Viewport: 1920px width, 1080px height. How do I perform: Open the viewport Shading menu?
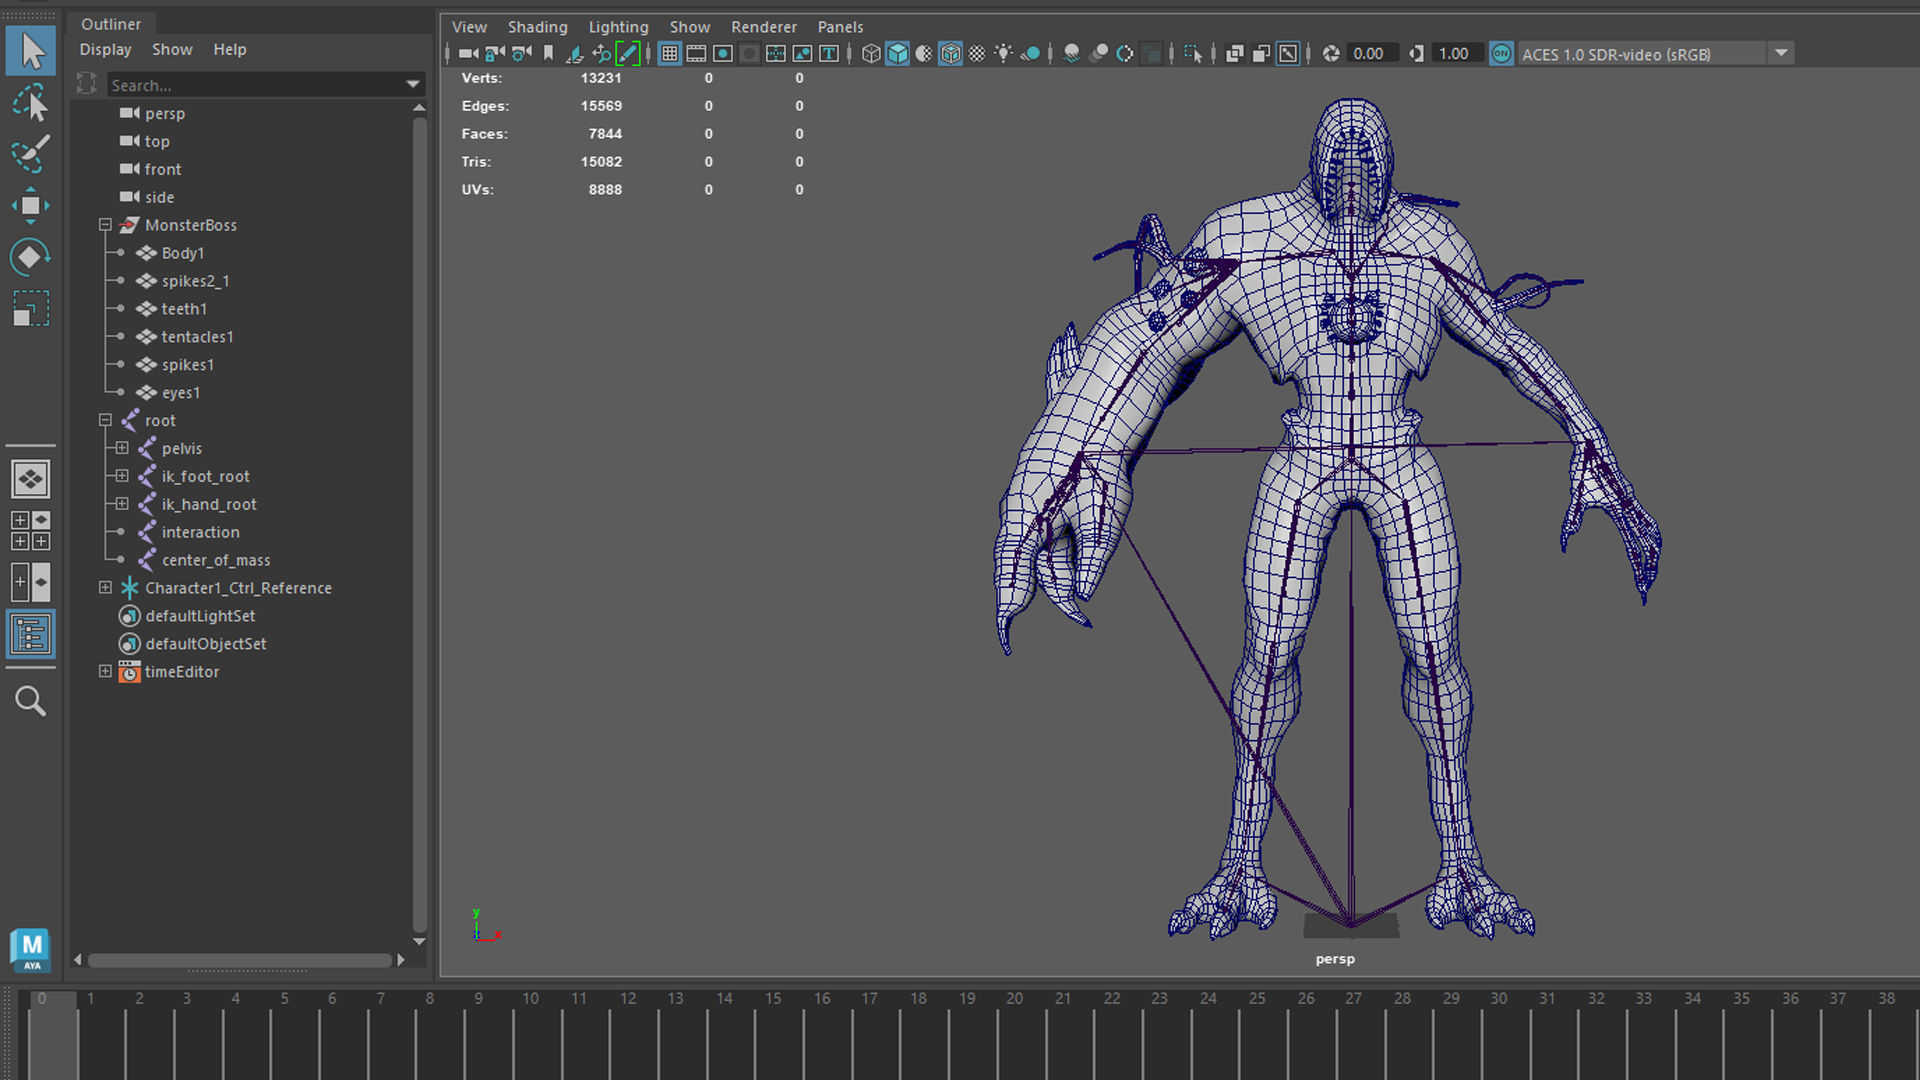coord(537,27)
